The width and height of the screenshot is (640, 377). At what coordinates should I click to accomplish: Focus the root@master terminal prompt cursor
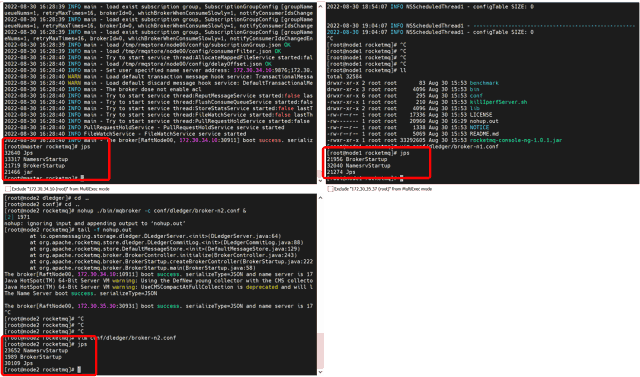coord(82,178)
